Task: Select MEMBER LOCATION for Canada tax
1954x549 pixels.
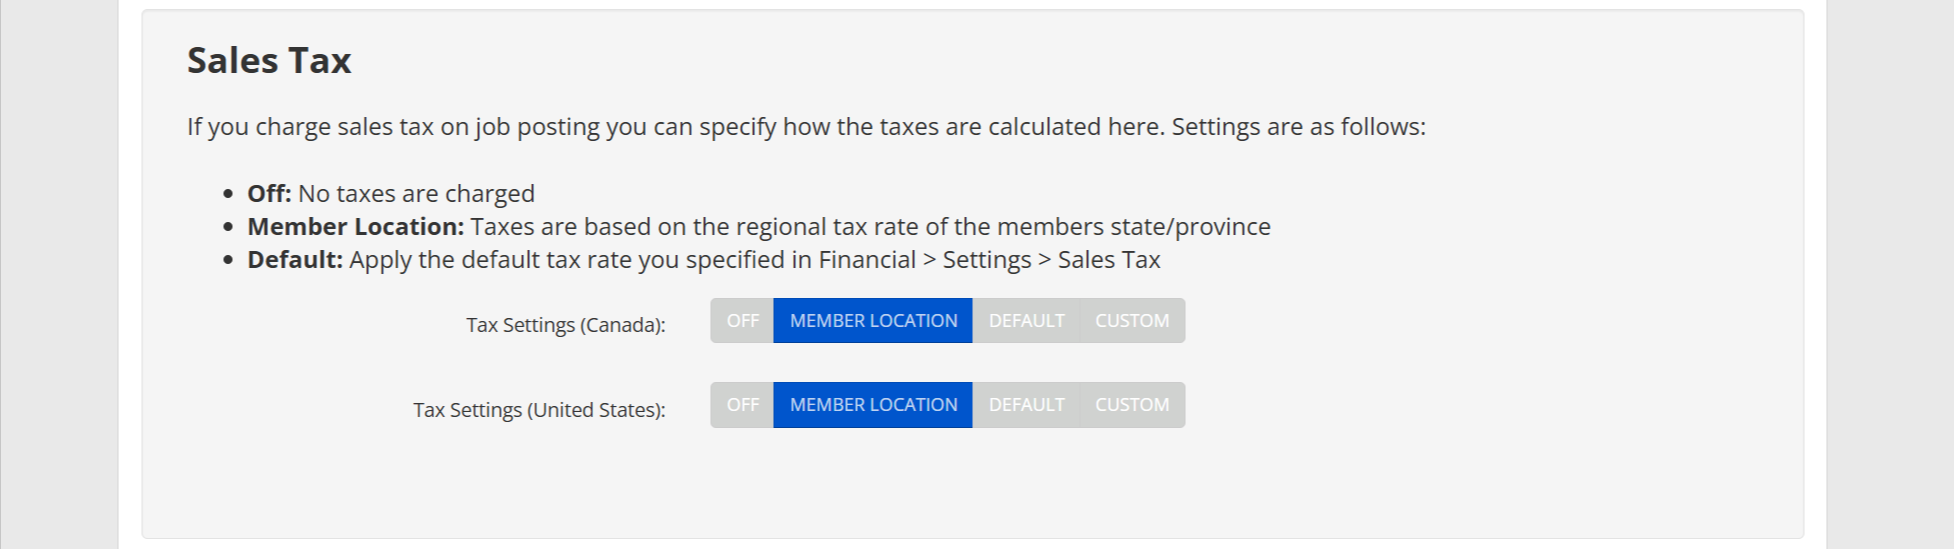Action: point(873,321)
